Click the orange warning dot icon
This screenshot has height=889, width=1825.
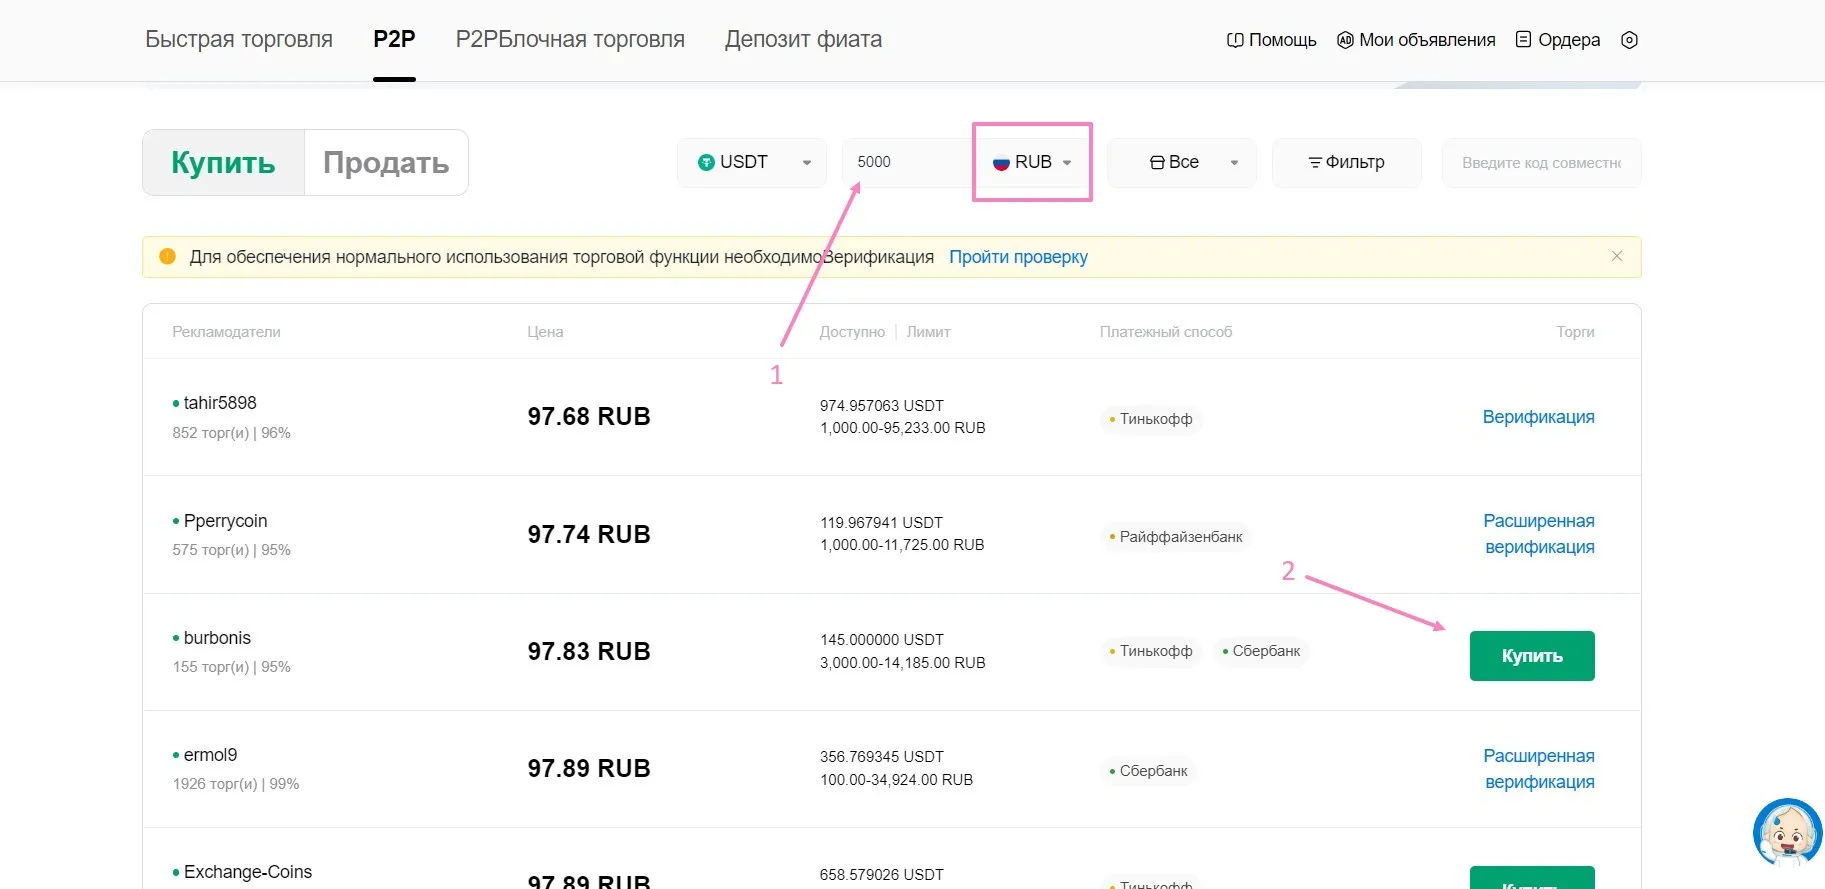(x=168, y=256)
